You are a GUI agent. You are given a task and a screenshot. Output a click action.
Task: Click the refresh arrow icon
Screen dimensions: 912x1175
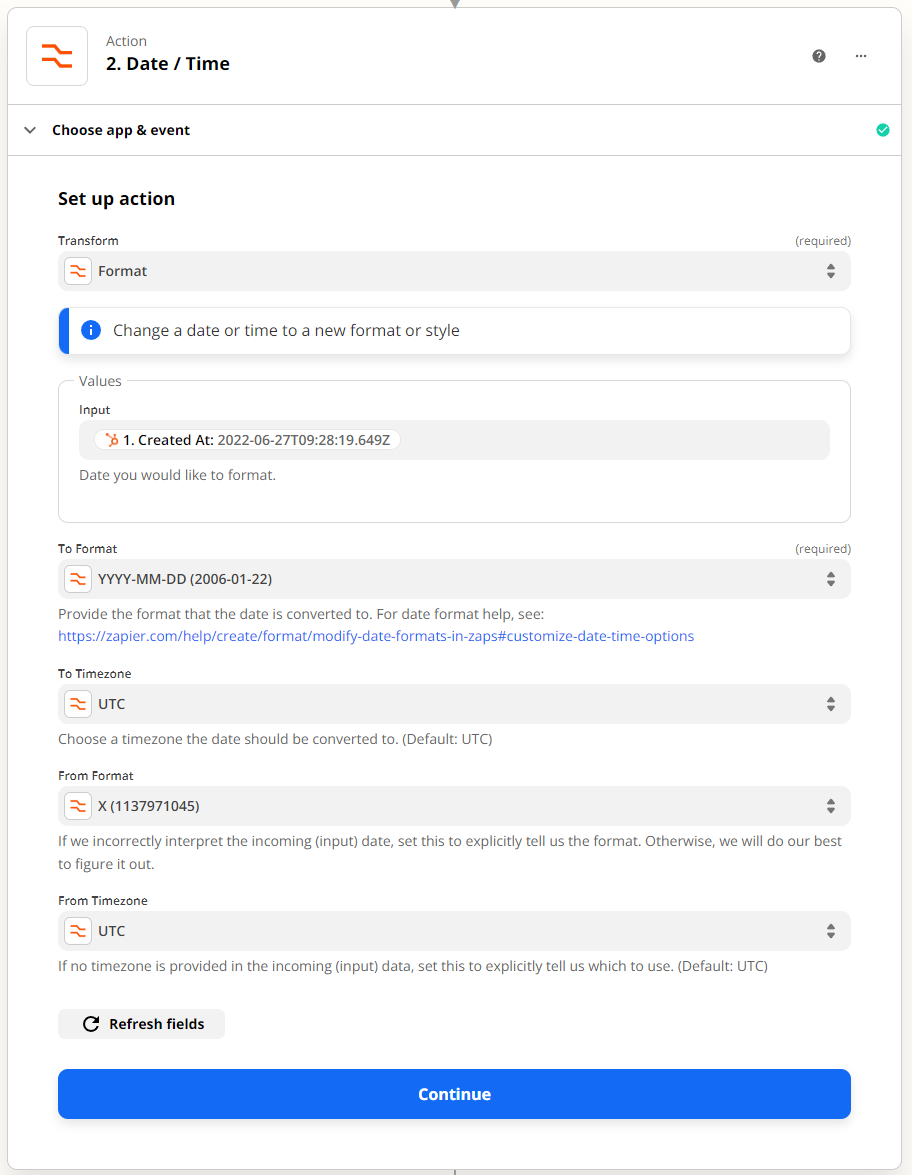(x=91, y=1024)
